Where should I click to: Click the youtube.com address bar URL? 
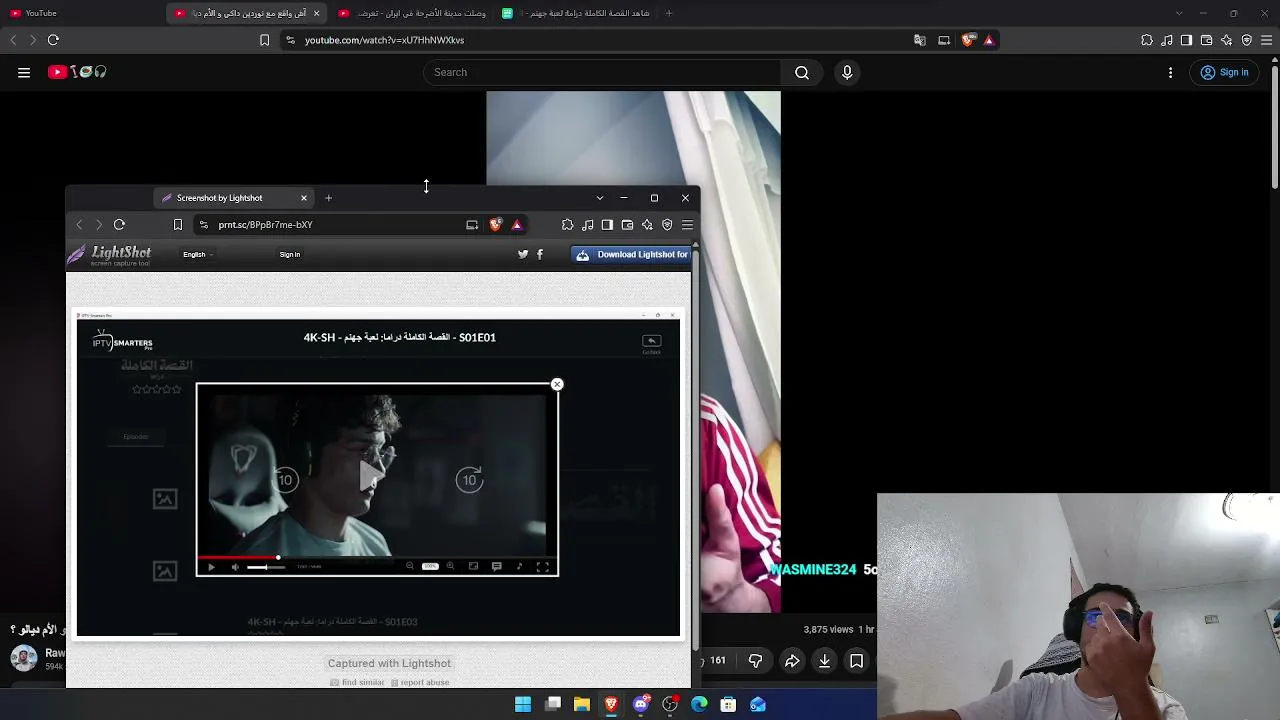(x=384, y=40)
